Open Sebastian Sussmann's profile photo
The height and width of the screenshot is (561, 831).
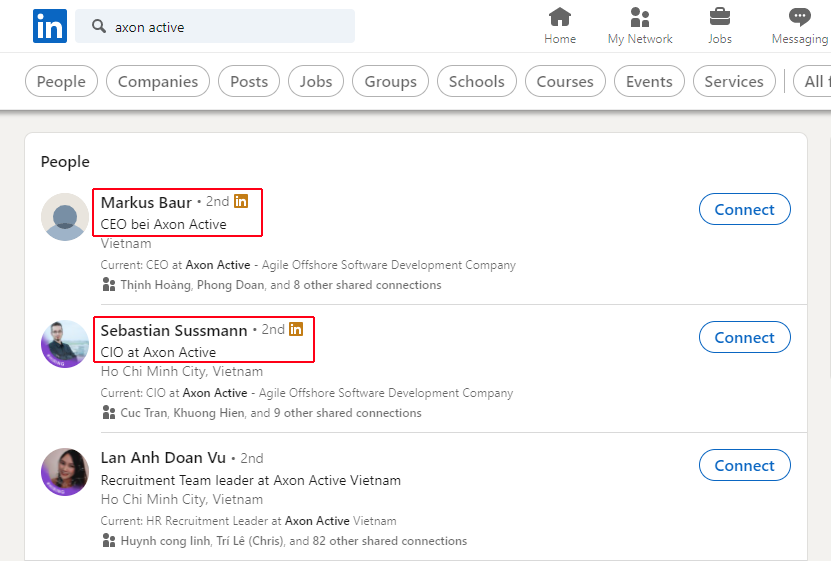pyautogui.click(x=65, y=344)
